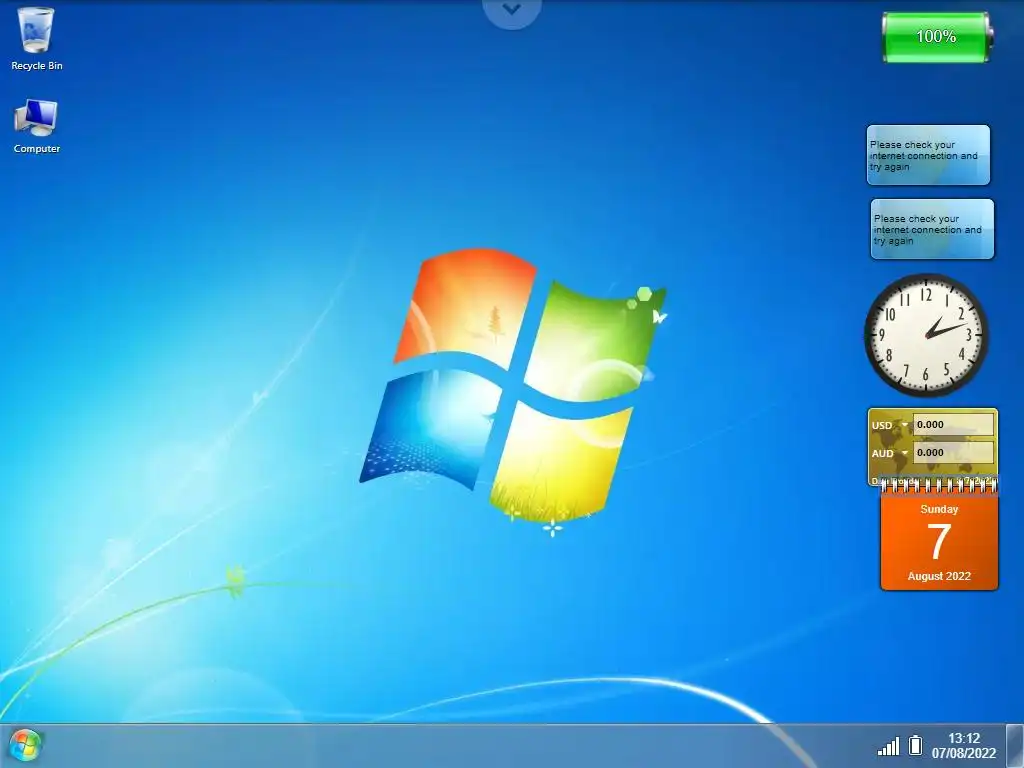Click the AUD currency label
This screenshot has height=768, width=1024.
(882, 453)
